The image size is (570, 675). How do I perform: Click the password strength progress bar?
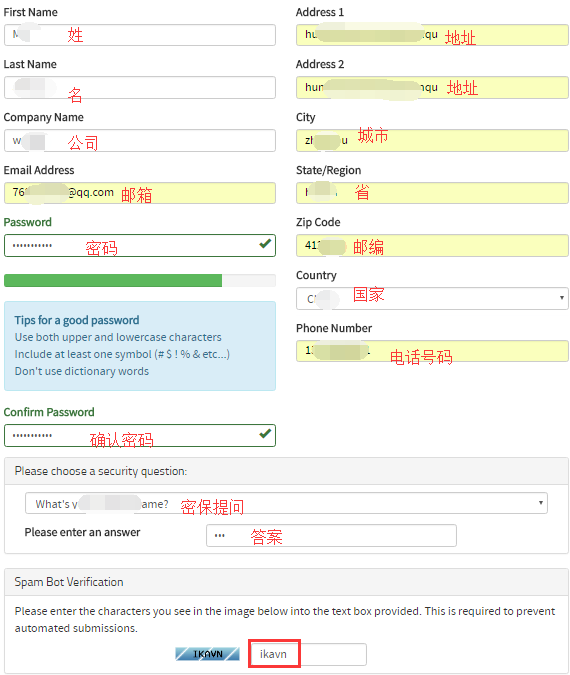[x=140, y=280]
